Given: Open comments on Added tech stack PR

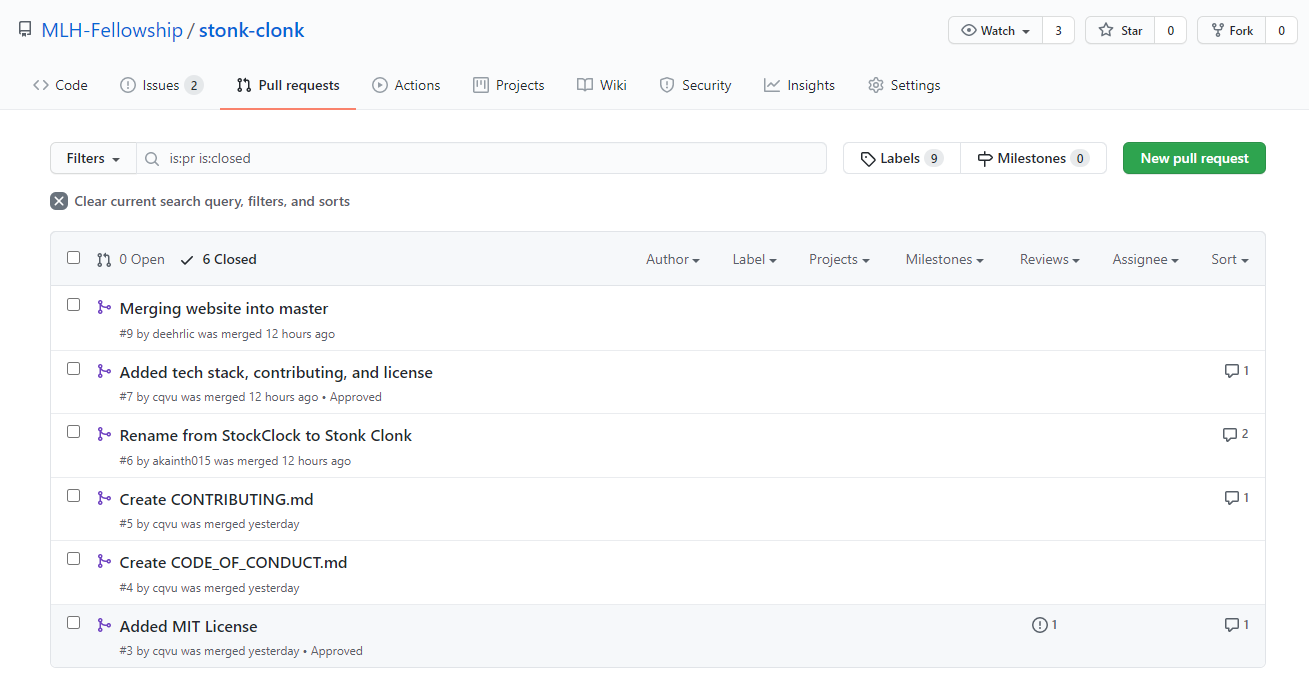Looking at the screenshot, I should pos(1237,371).
